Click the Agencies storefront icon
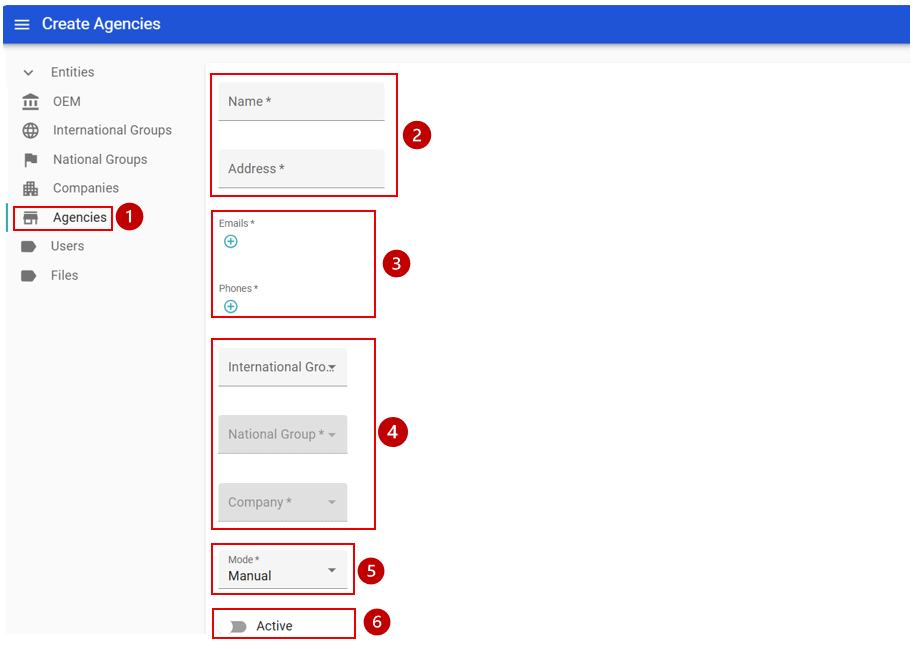 click(31, 218)
